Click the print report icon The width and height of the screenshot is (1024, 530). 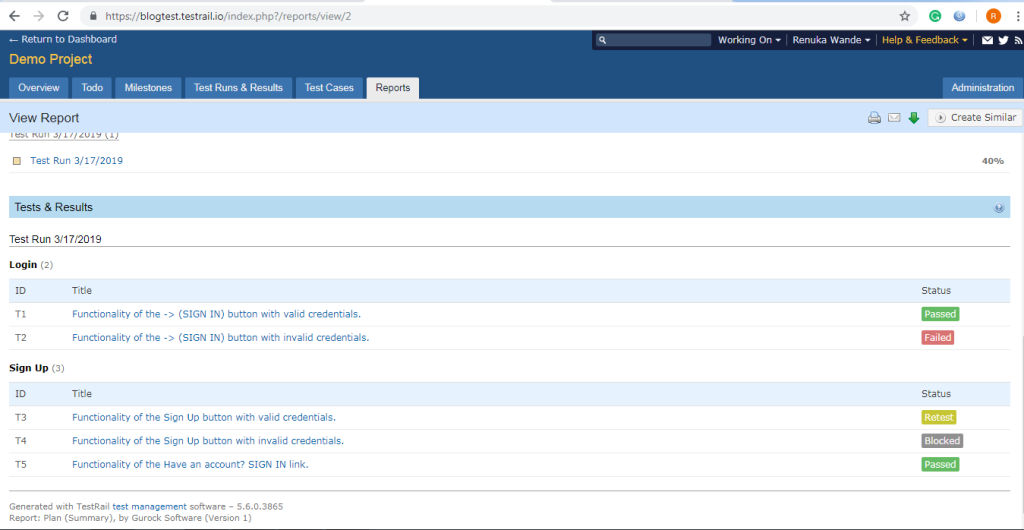pos(874,118)
